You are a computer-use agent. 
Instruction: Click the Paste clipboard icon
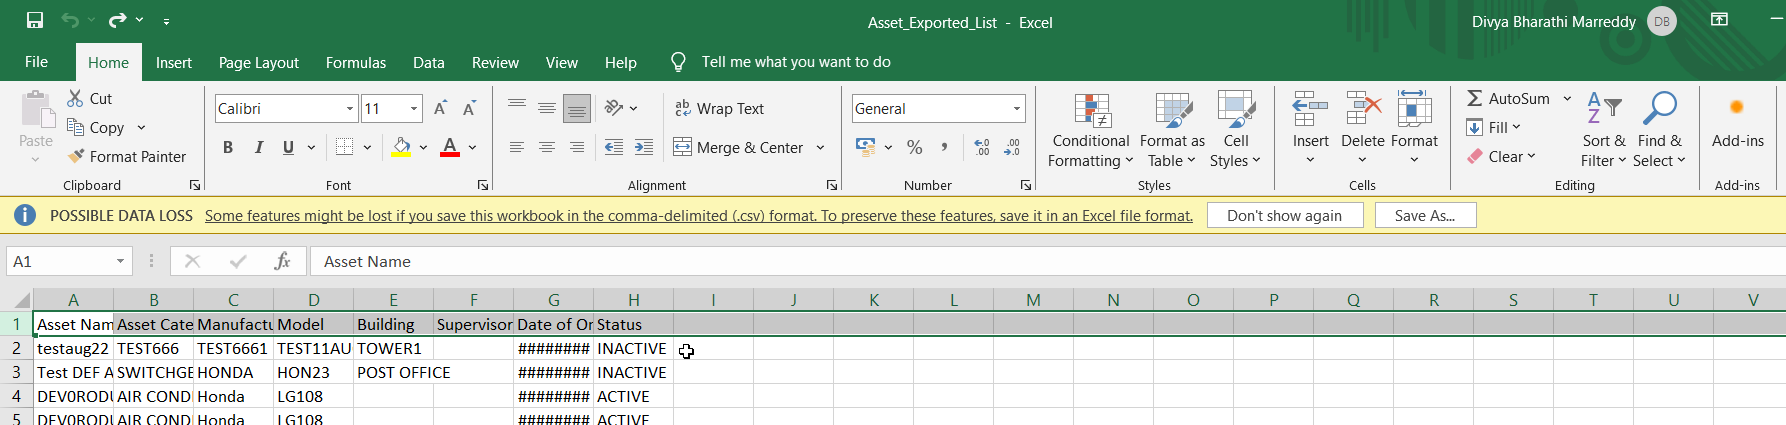(36, 109)
